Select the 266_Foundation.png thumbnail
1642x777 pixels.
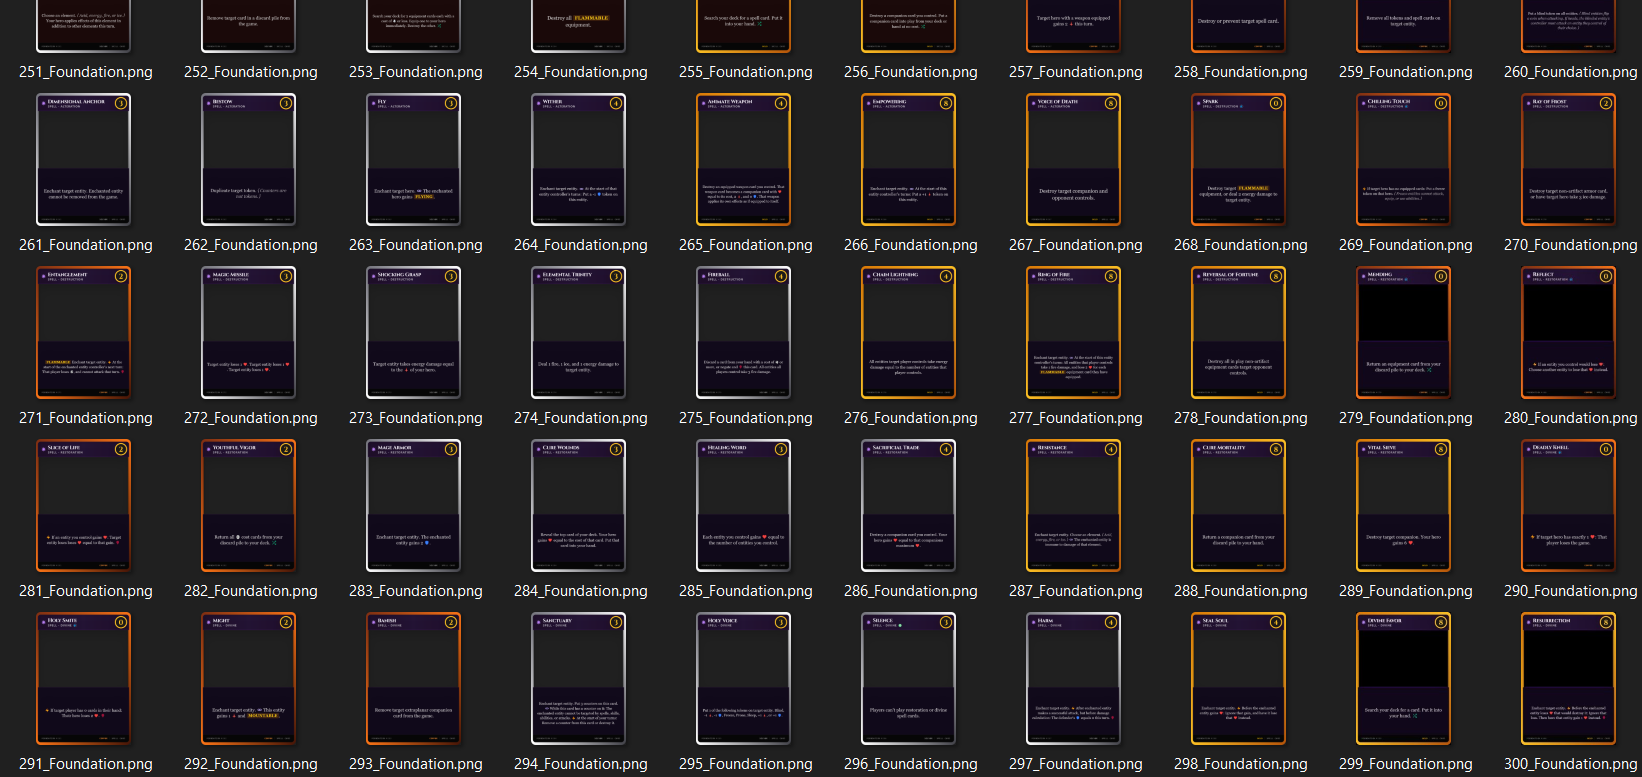tap(909, 160)
